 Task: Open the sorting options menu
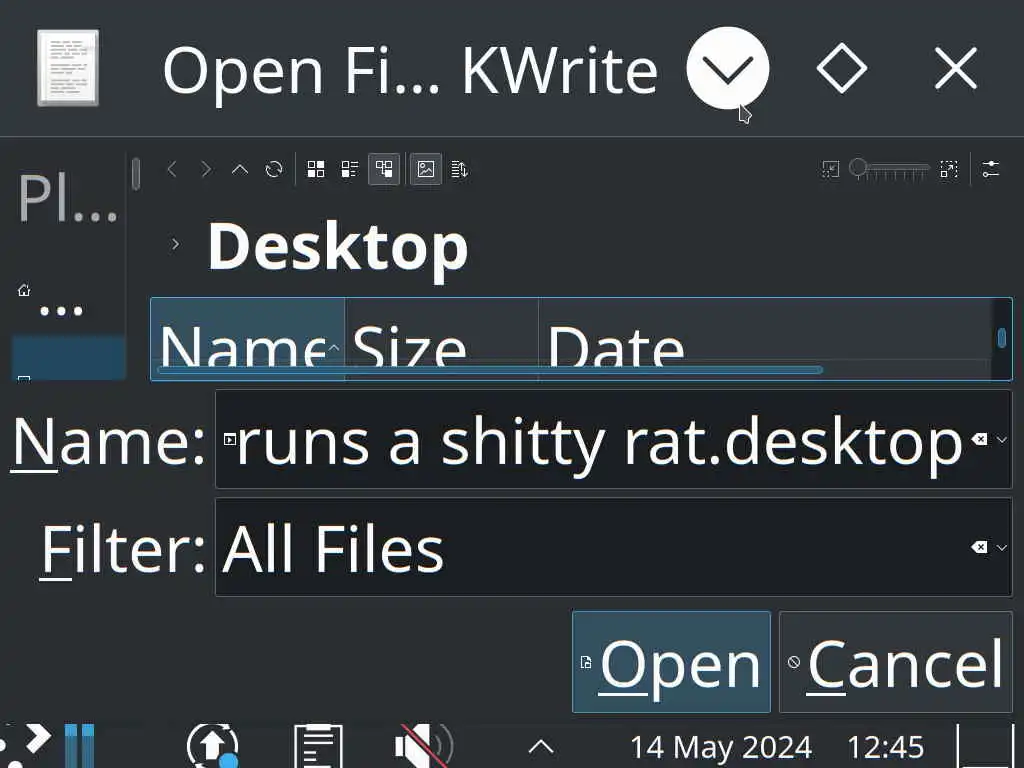460,170
